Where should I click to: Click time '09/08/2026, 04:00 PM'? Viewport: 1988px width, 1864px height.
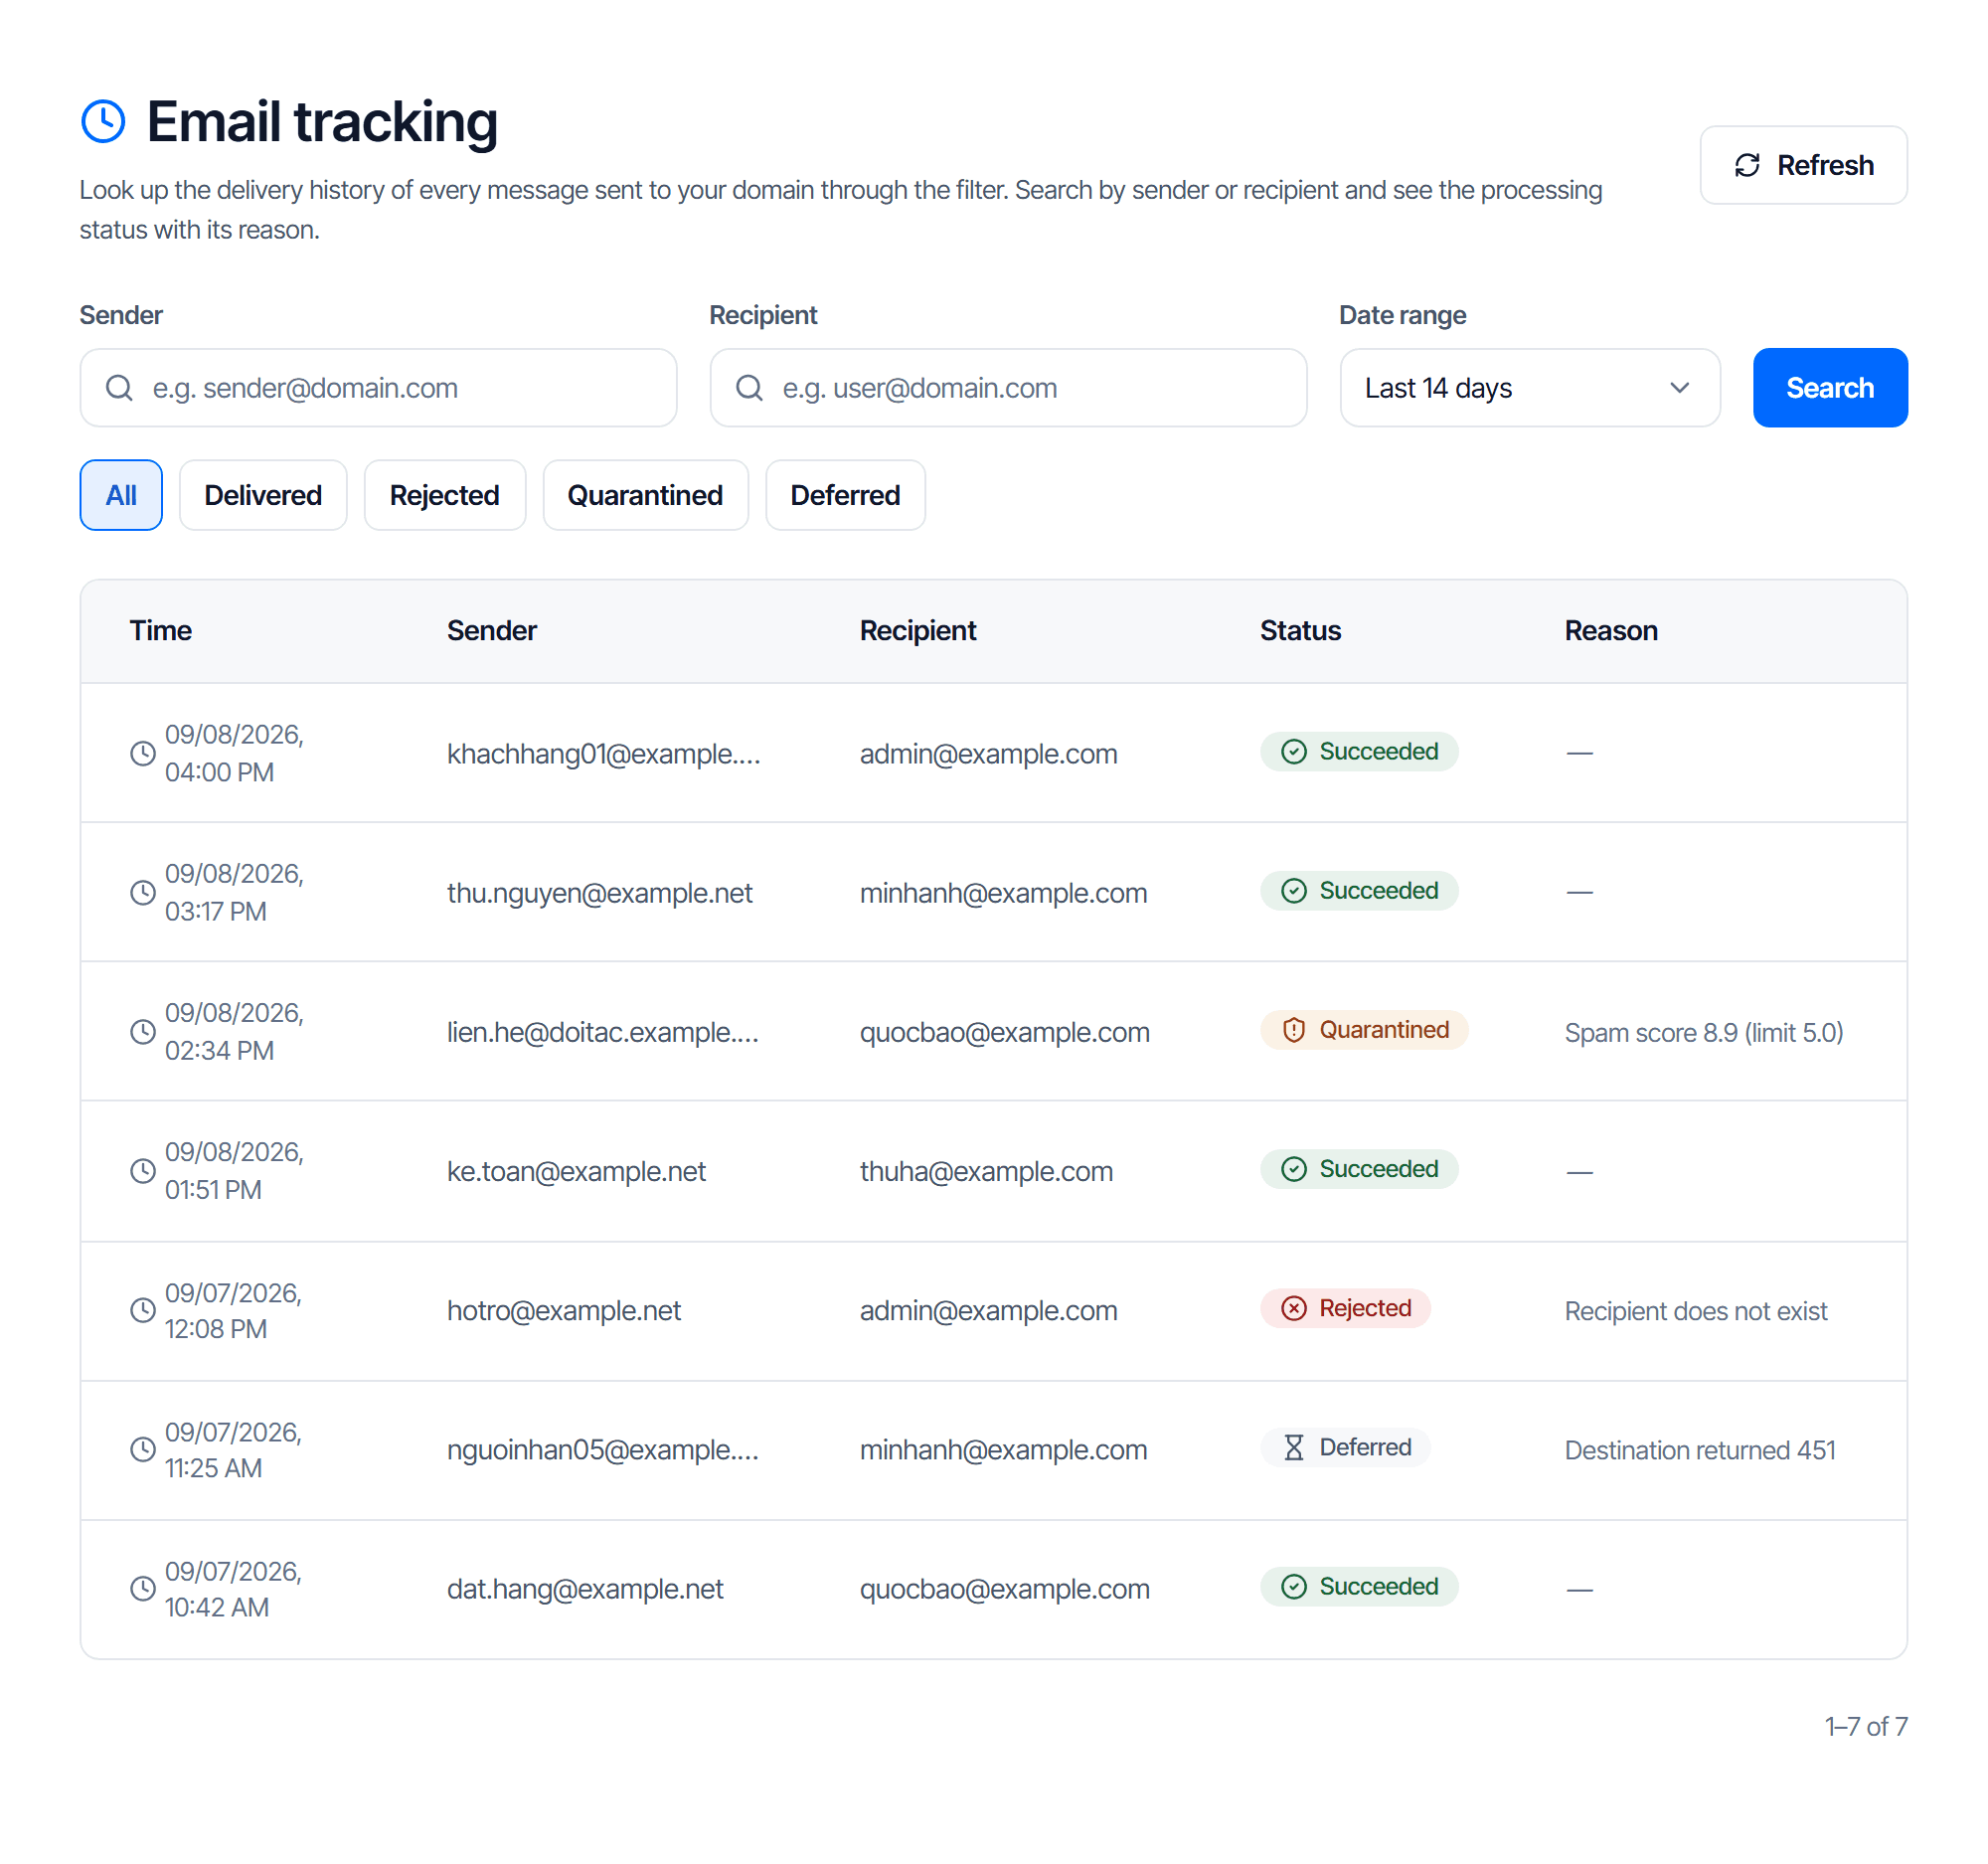[234, 753]
